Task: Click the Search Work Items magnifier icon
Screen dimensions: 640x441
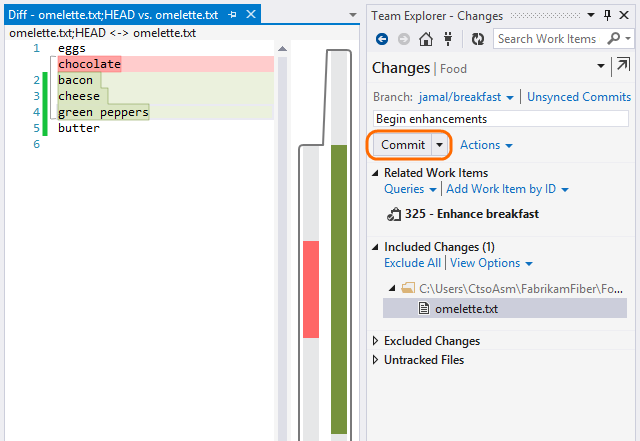Action: point(613,38)
